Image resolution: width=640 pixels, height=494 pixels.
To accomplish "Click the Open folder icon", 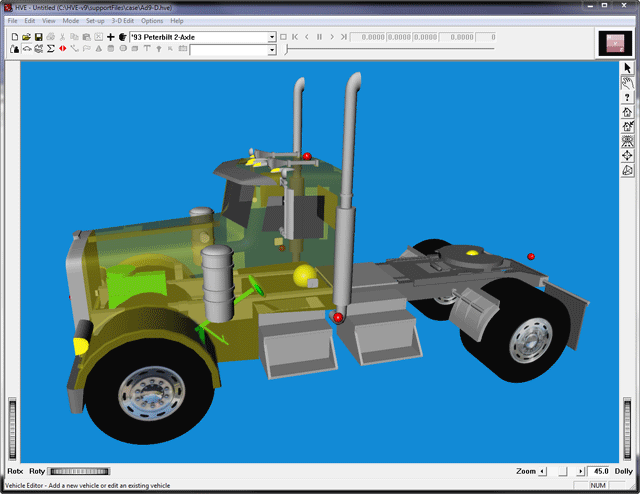I will tap(26, 37).
